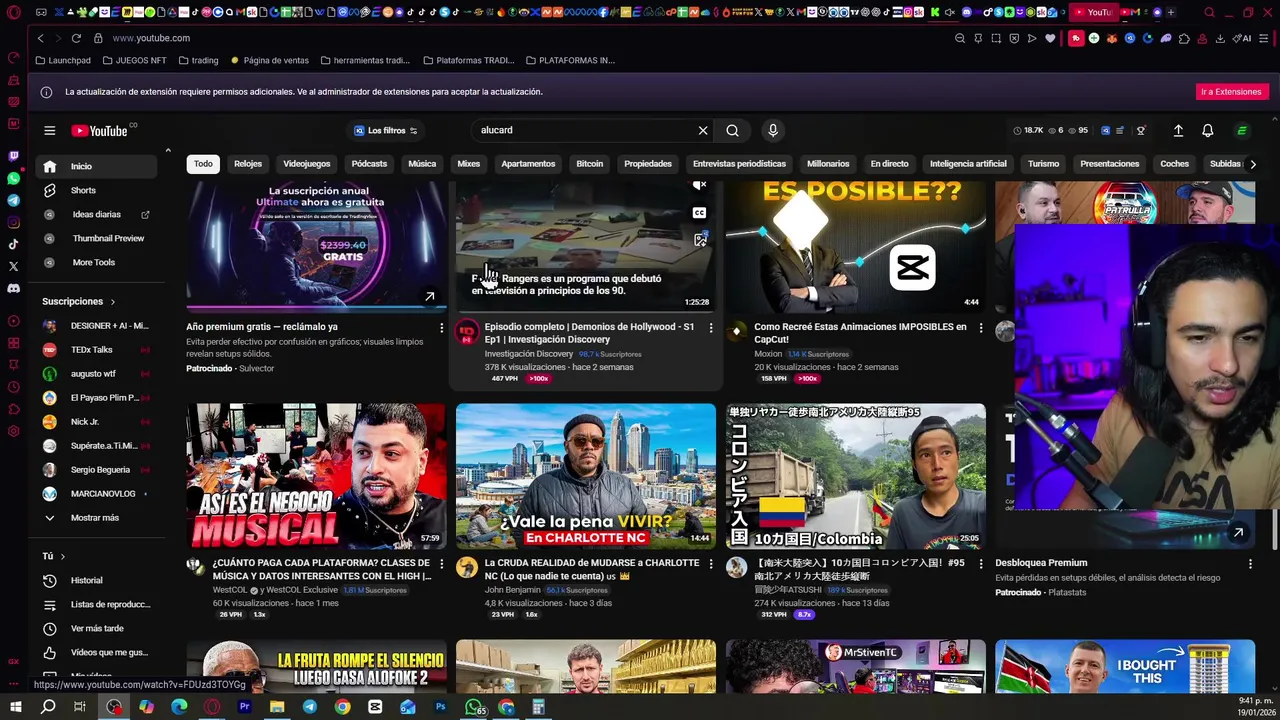Open options for ¿Cuánto paga cada plataforma video

(441, 563)
